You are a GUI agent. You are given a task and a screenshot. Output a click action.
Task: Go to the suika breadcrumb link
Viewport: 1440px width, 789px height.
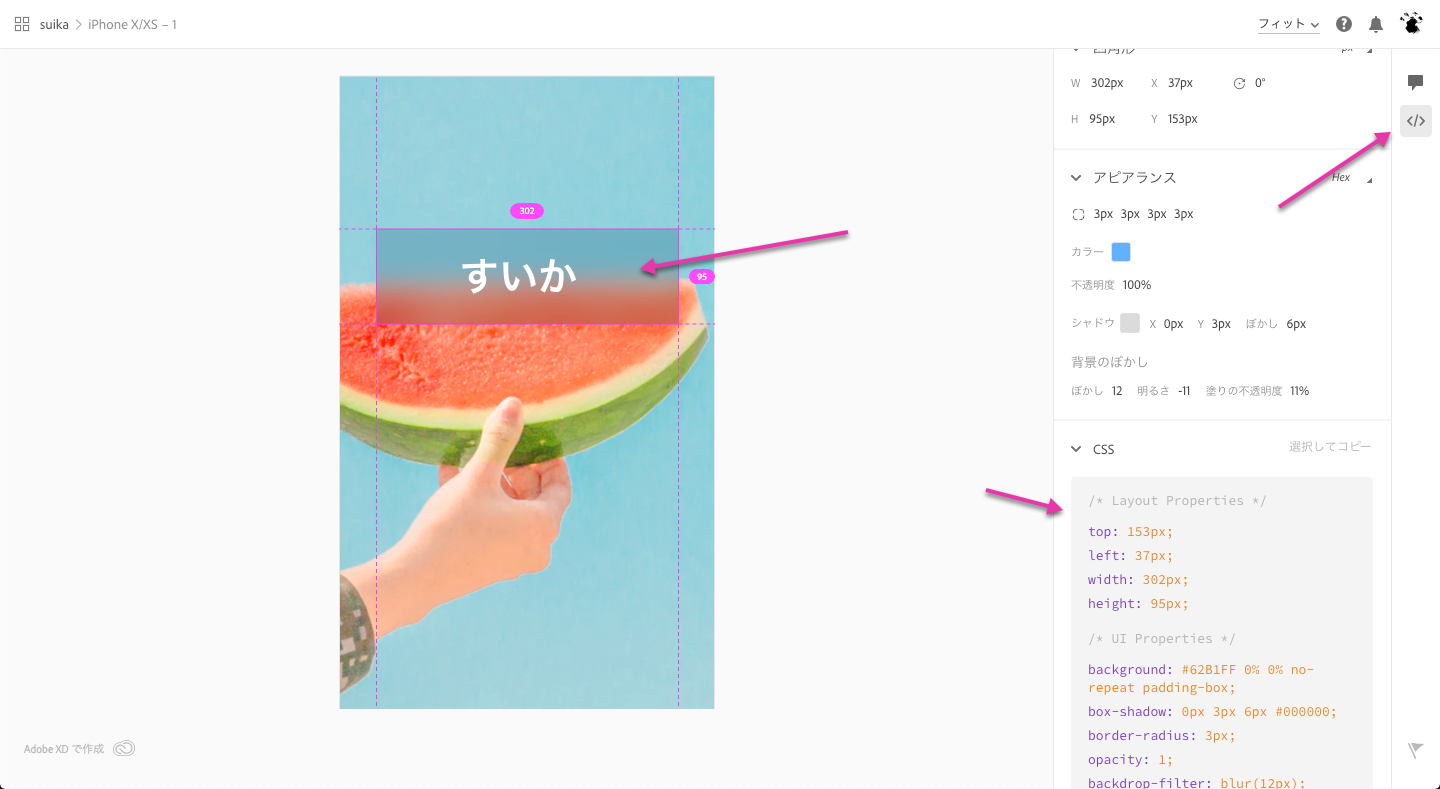click(54, 24)
